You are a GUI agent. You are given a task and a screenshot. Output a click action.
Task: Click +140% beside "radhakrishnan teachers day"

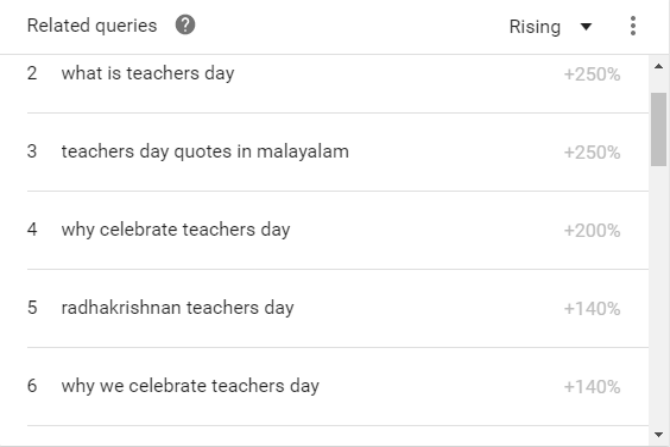click(592, 308)
